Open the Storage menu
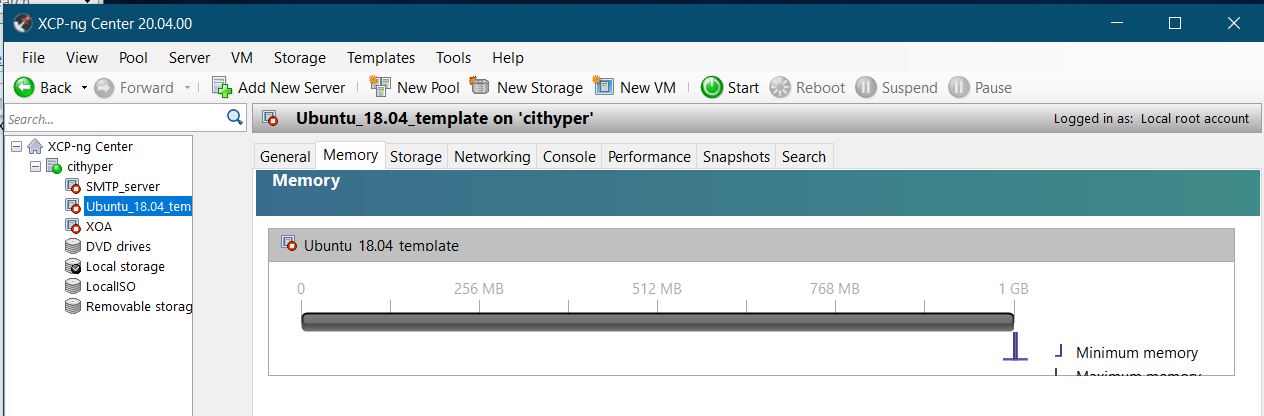This screenshot has height=416, width=1264. tap(300, 58)
